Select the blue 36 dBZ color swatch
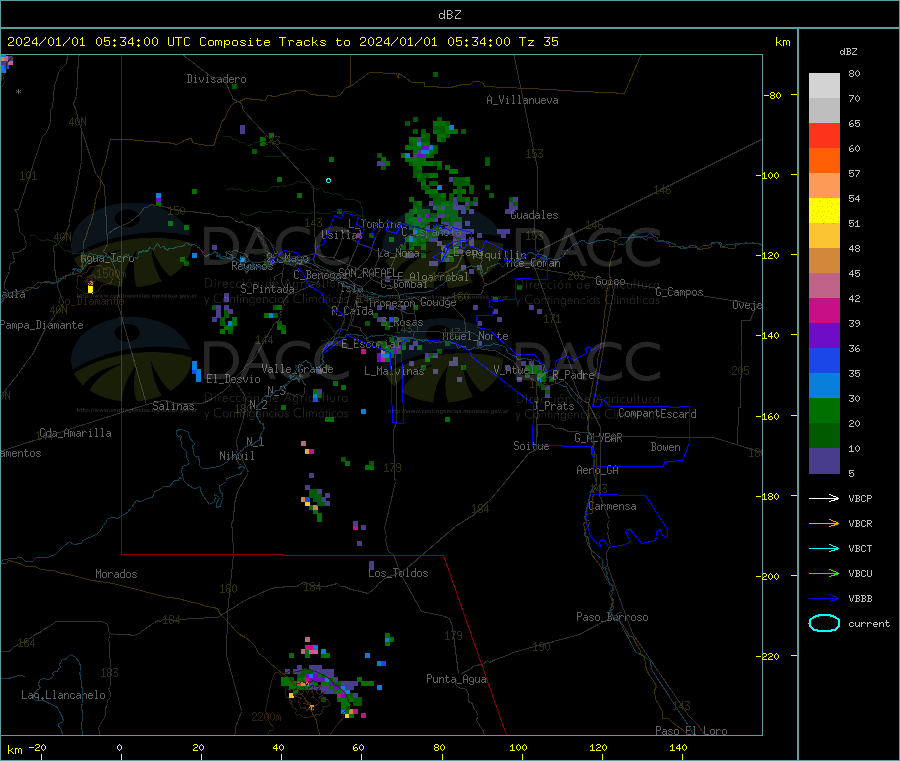This screenshot has width=900, height=761. click(x=824, y=360)
